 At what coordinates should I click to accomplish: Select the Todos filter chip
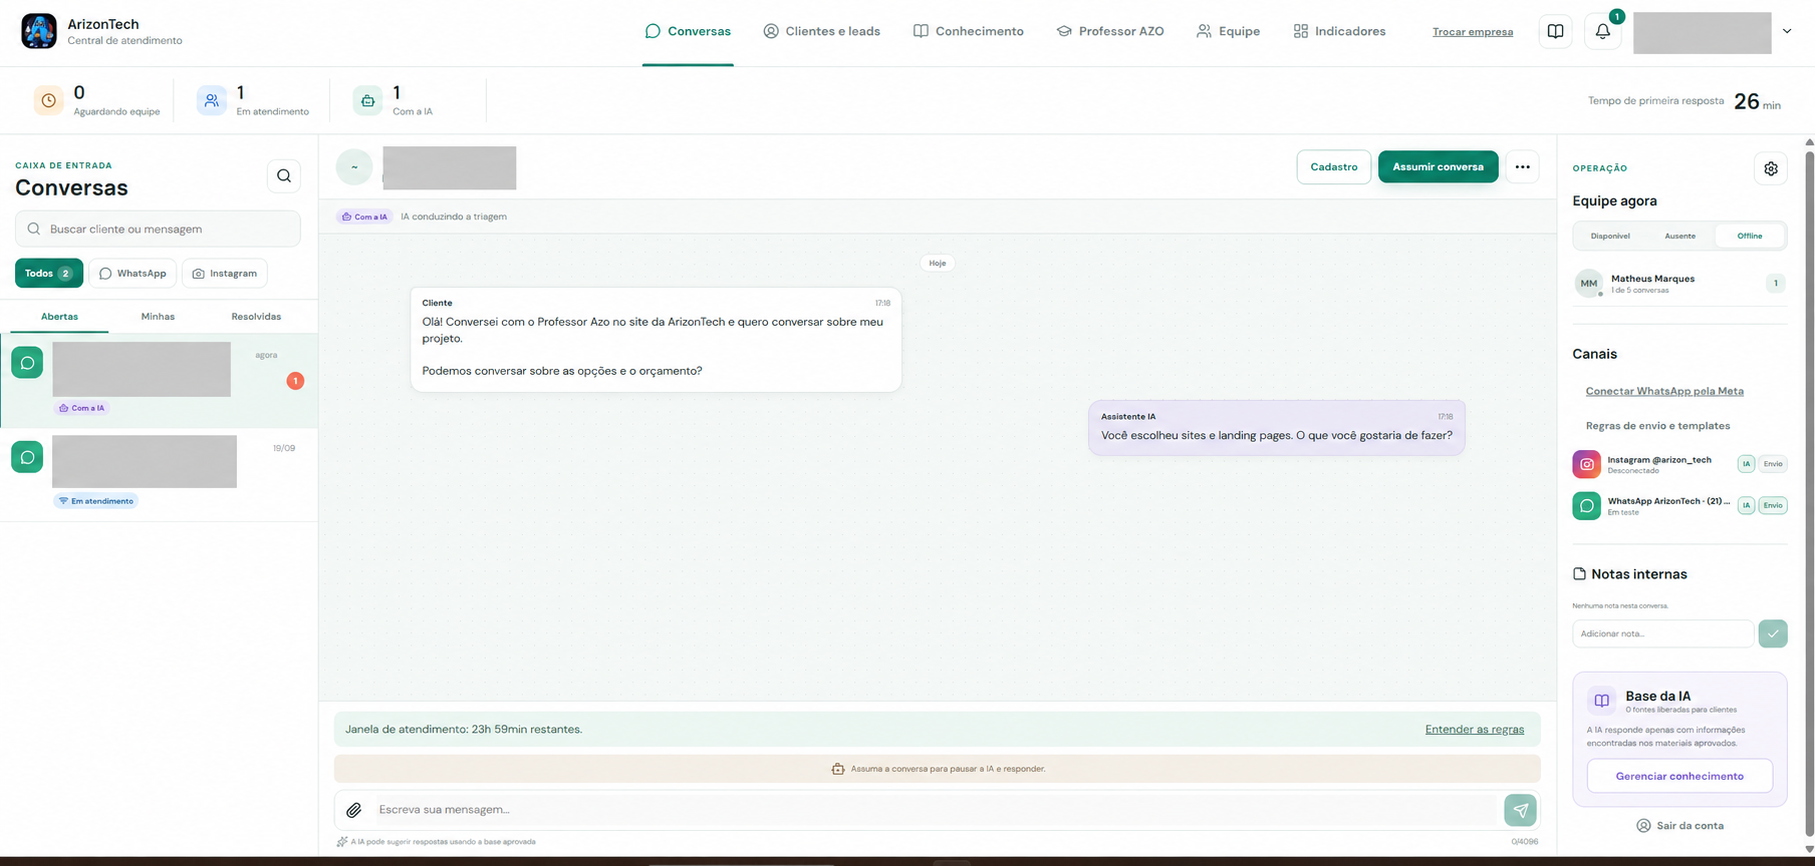click(49, 273)
